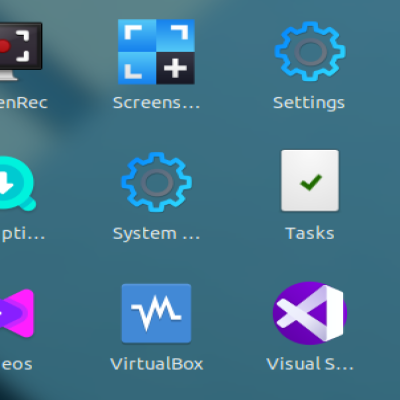Screen dimensions: 400x400
Task: Open the magenta video player icon
Action: [x=17, y=313]
